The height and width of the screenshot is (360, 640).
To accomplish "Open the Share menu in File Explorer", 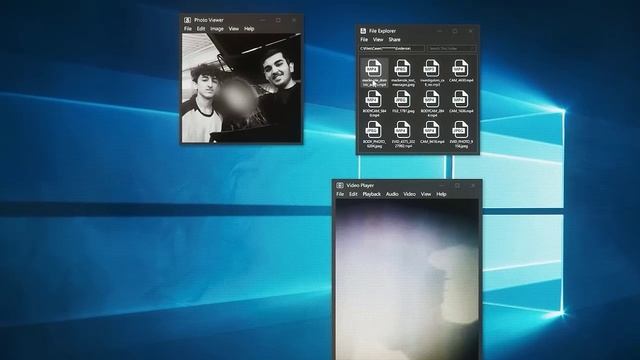I will 394,40.
